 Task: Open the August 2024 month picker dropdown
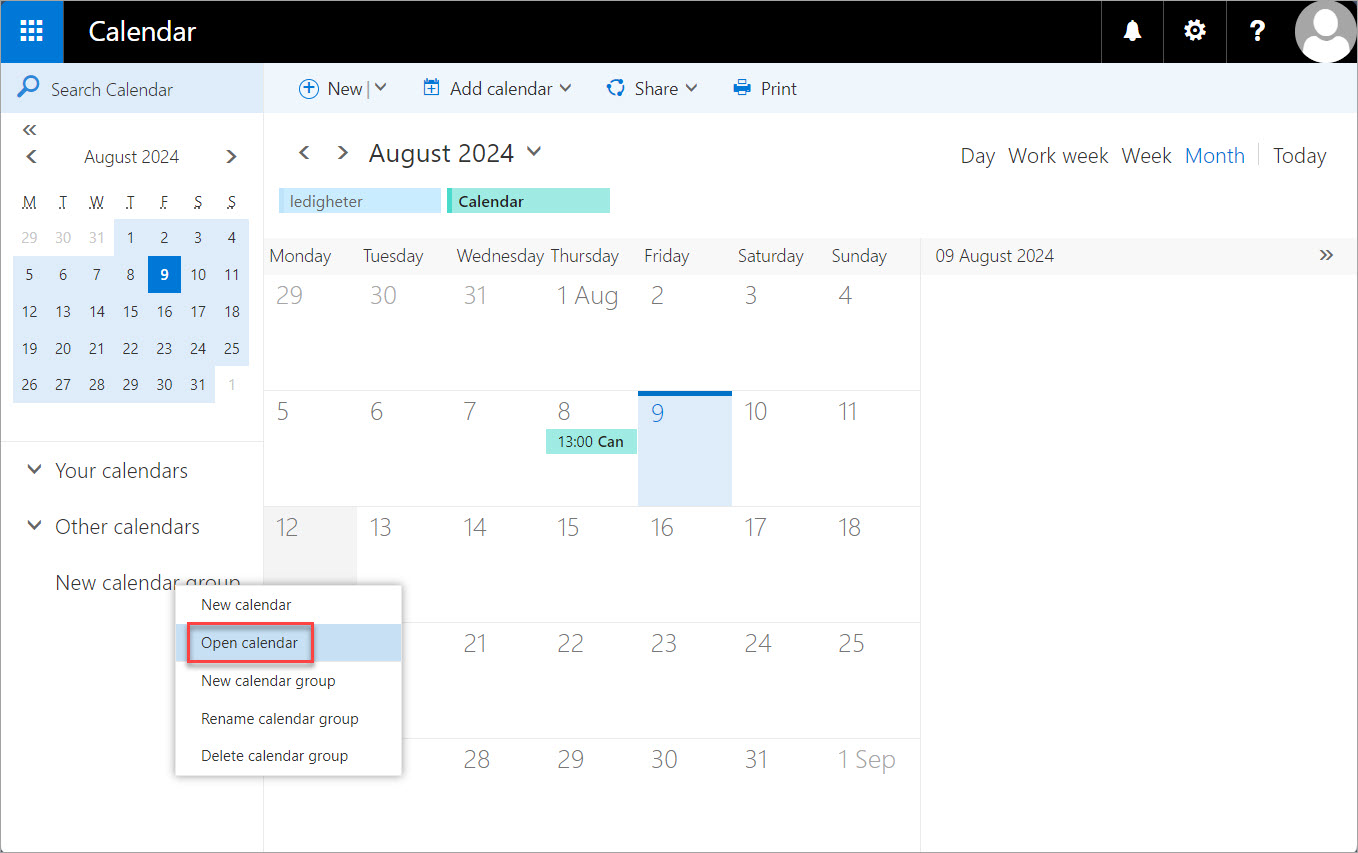534,152
